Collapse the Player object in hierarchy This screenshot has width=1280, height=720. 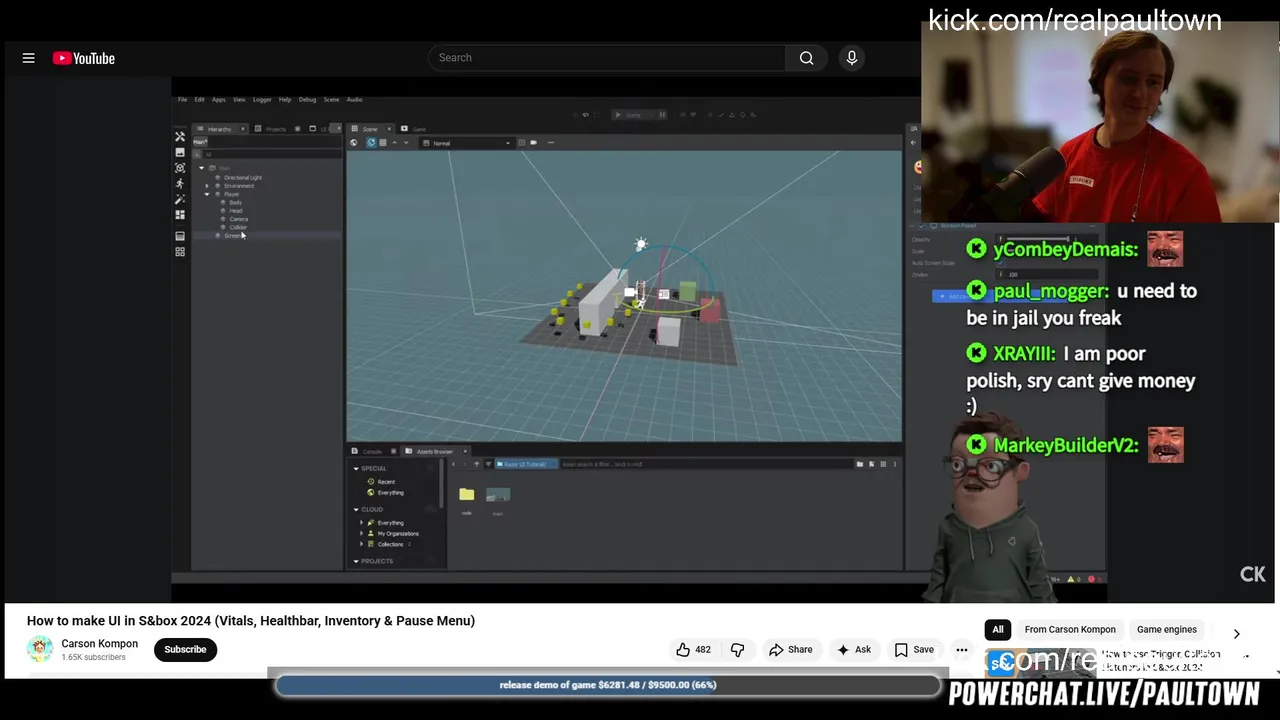point(207,194)
